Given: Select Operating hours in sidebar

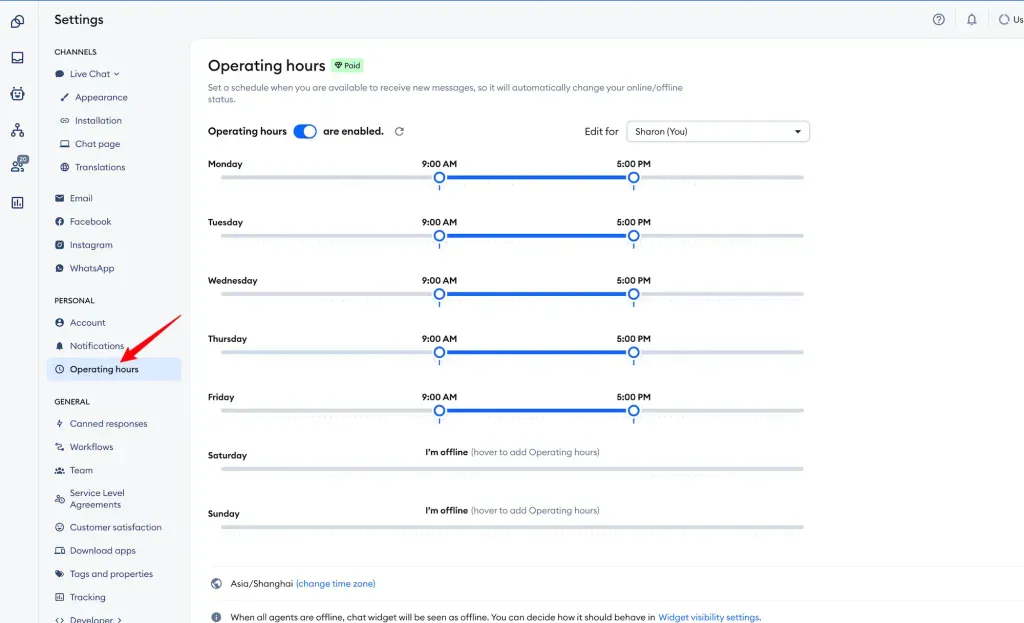Looking at the screenshot, I should tap(114, 369).
